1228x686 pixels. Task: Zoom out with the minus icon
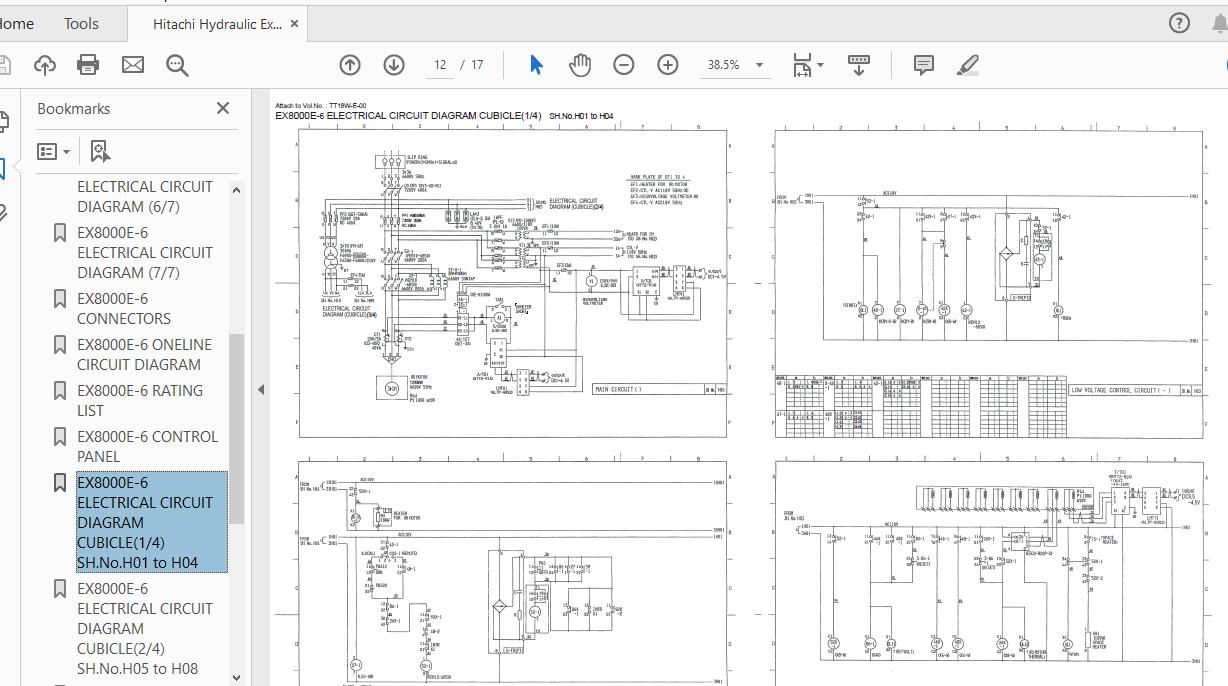point(623,64)
